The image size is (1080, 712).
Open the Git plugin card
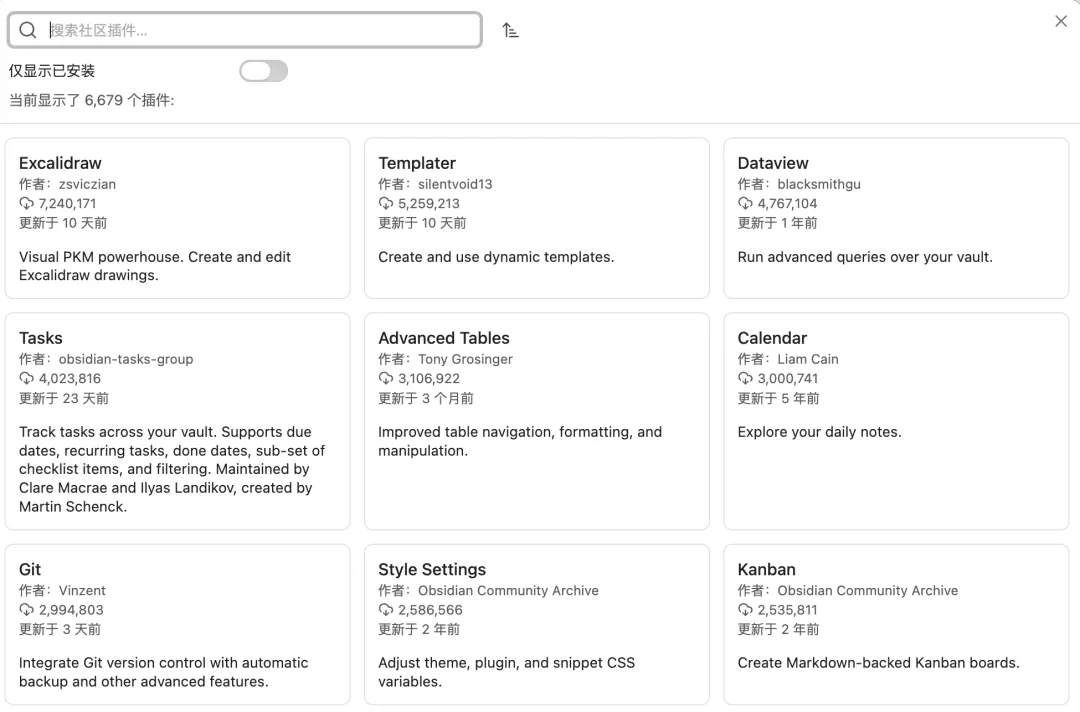(178, 625)
